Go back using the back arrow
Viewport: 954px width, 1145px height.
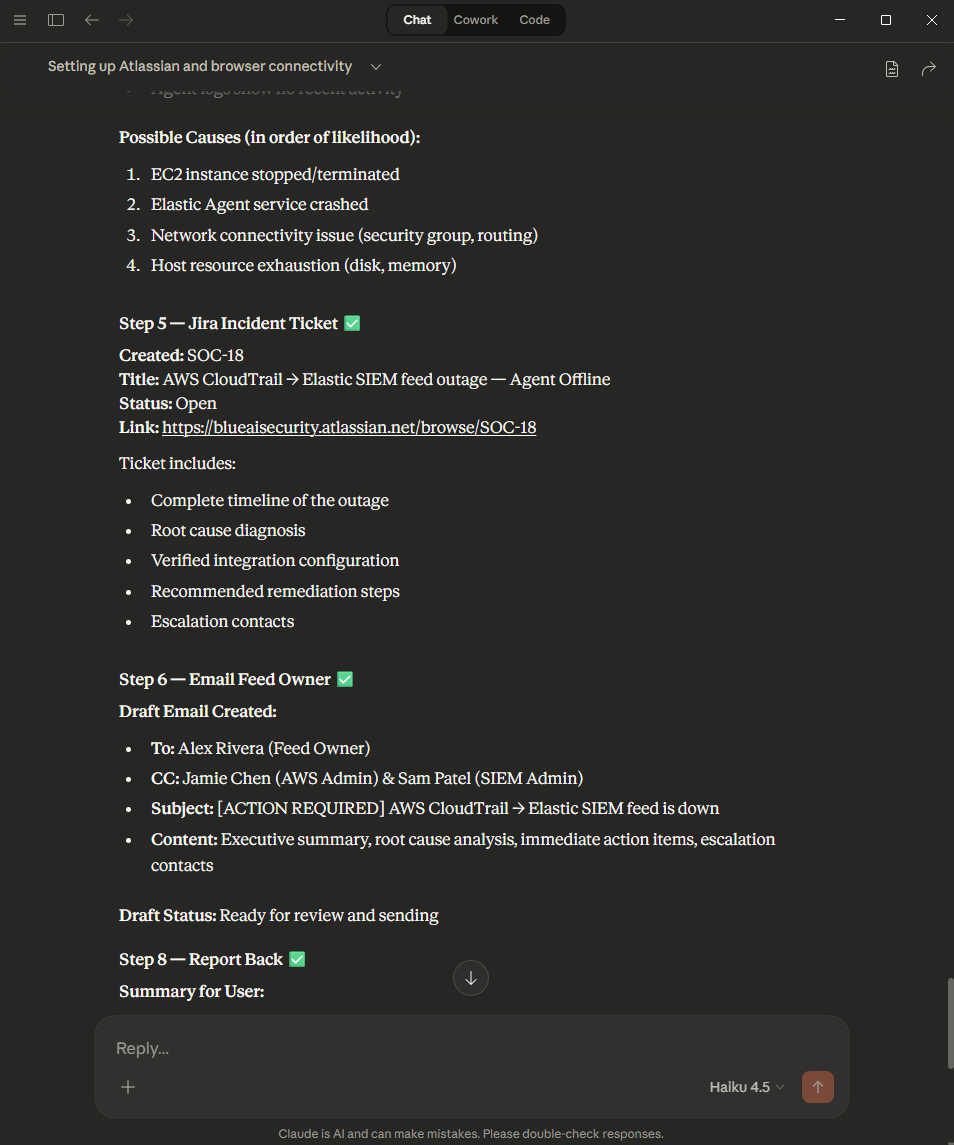[x=91, y=20]
